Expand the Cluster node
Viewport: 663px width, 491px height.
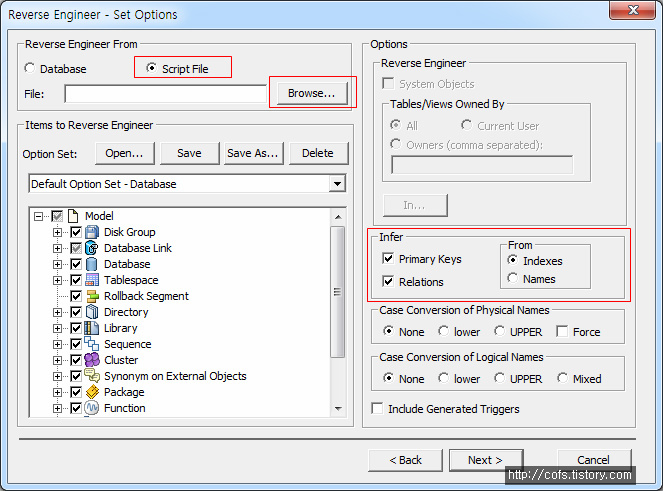[x=58, y=360]
